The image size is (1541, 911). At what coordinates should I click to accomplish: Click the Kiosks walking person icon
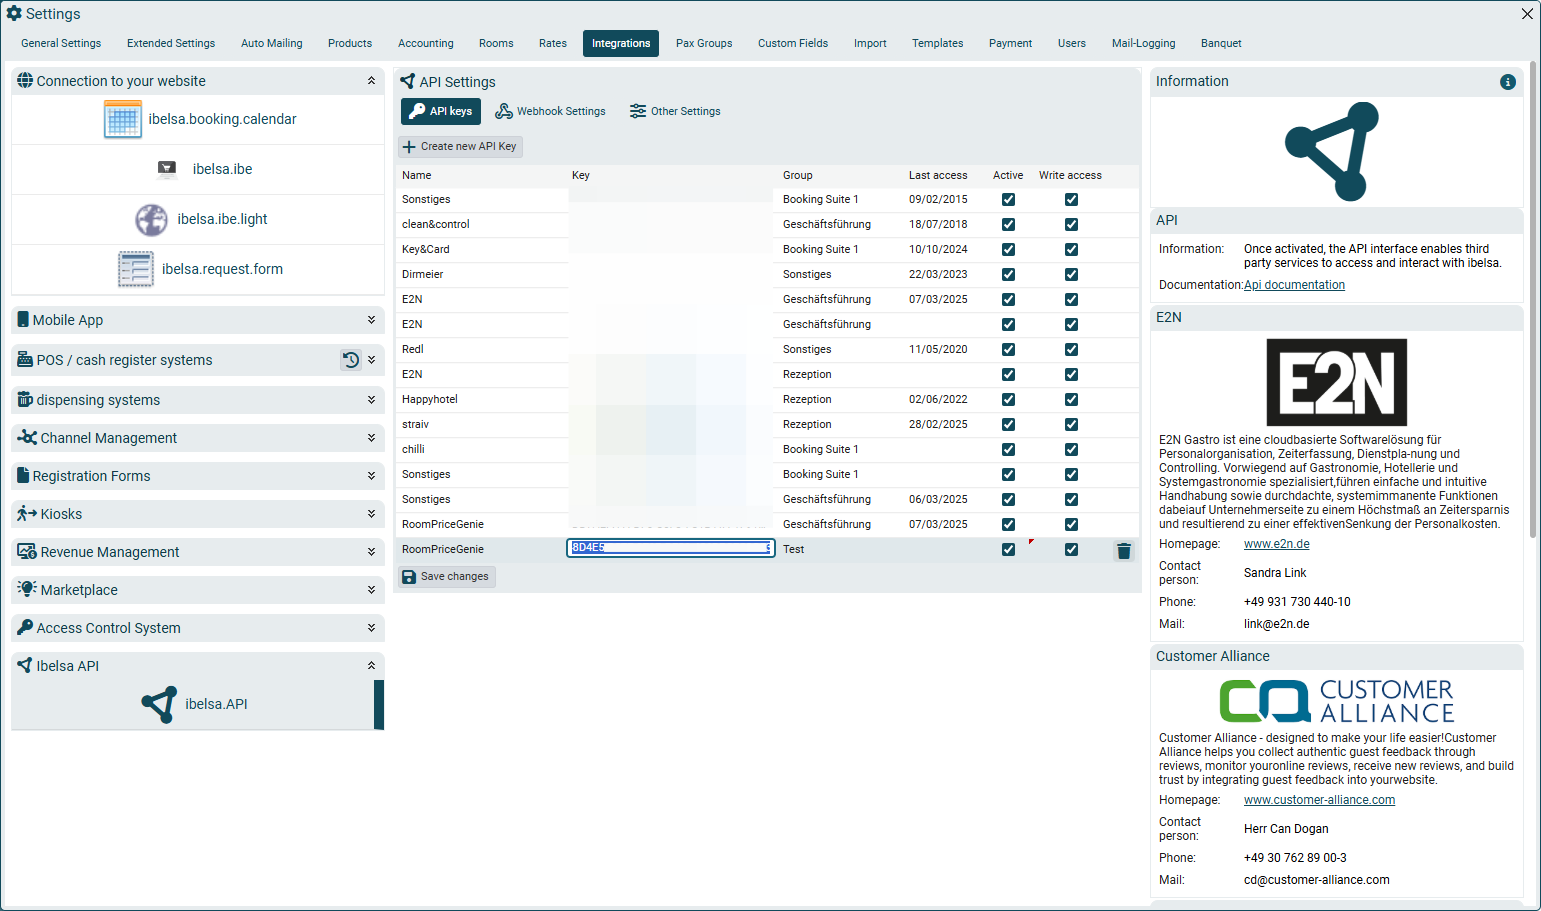(x=27, y=514)
